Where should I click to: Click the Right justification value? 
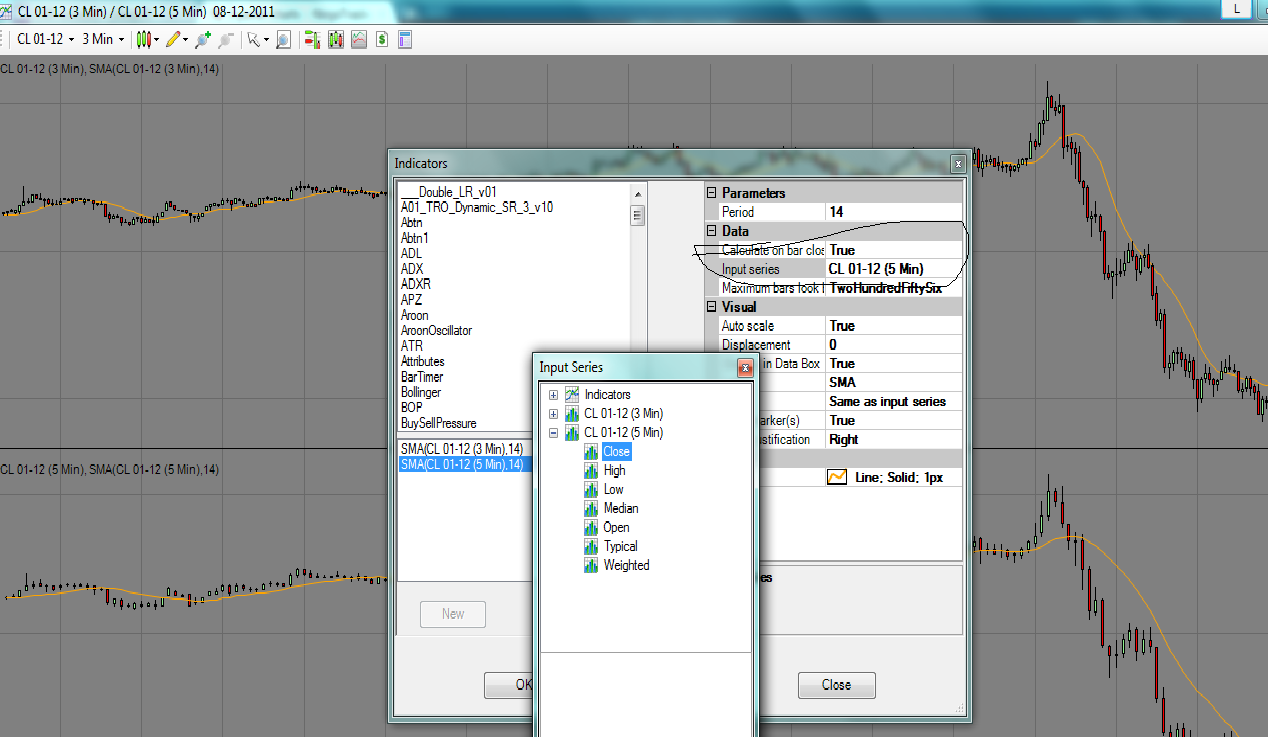[894, 439]
